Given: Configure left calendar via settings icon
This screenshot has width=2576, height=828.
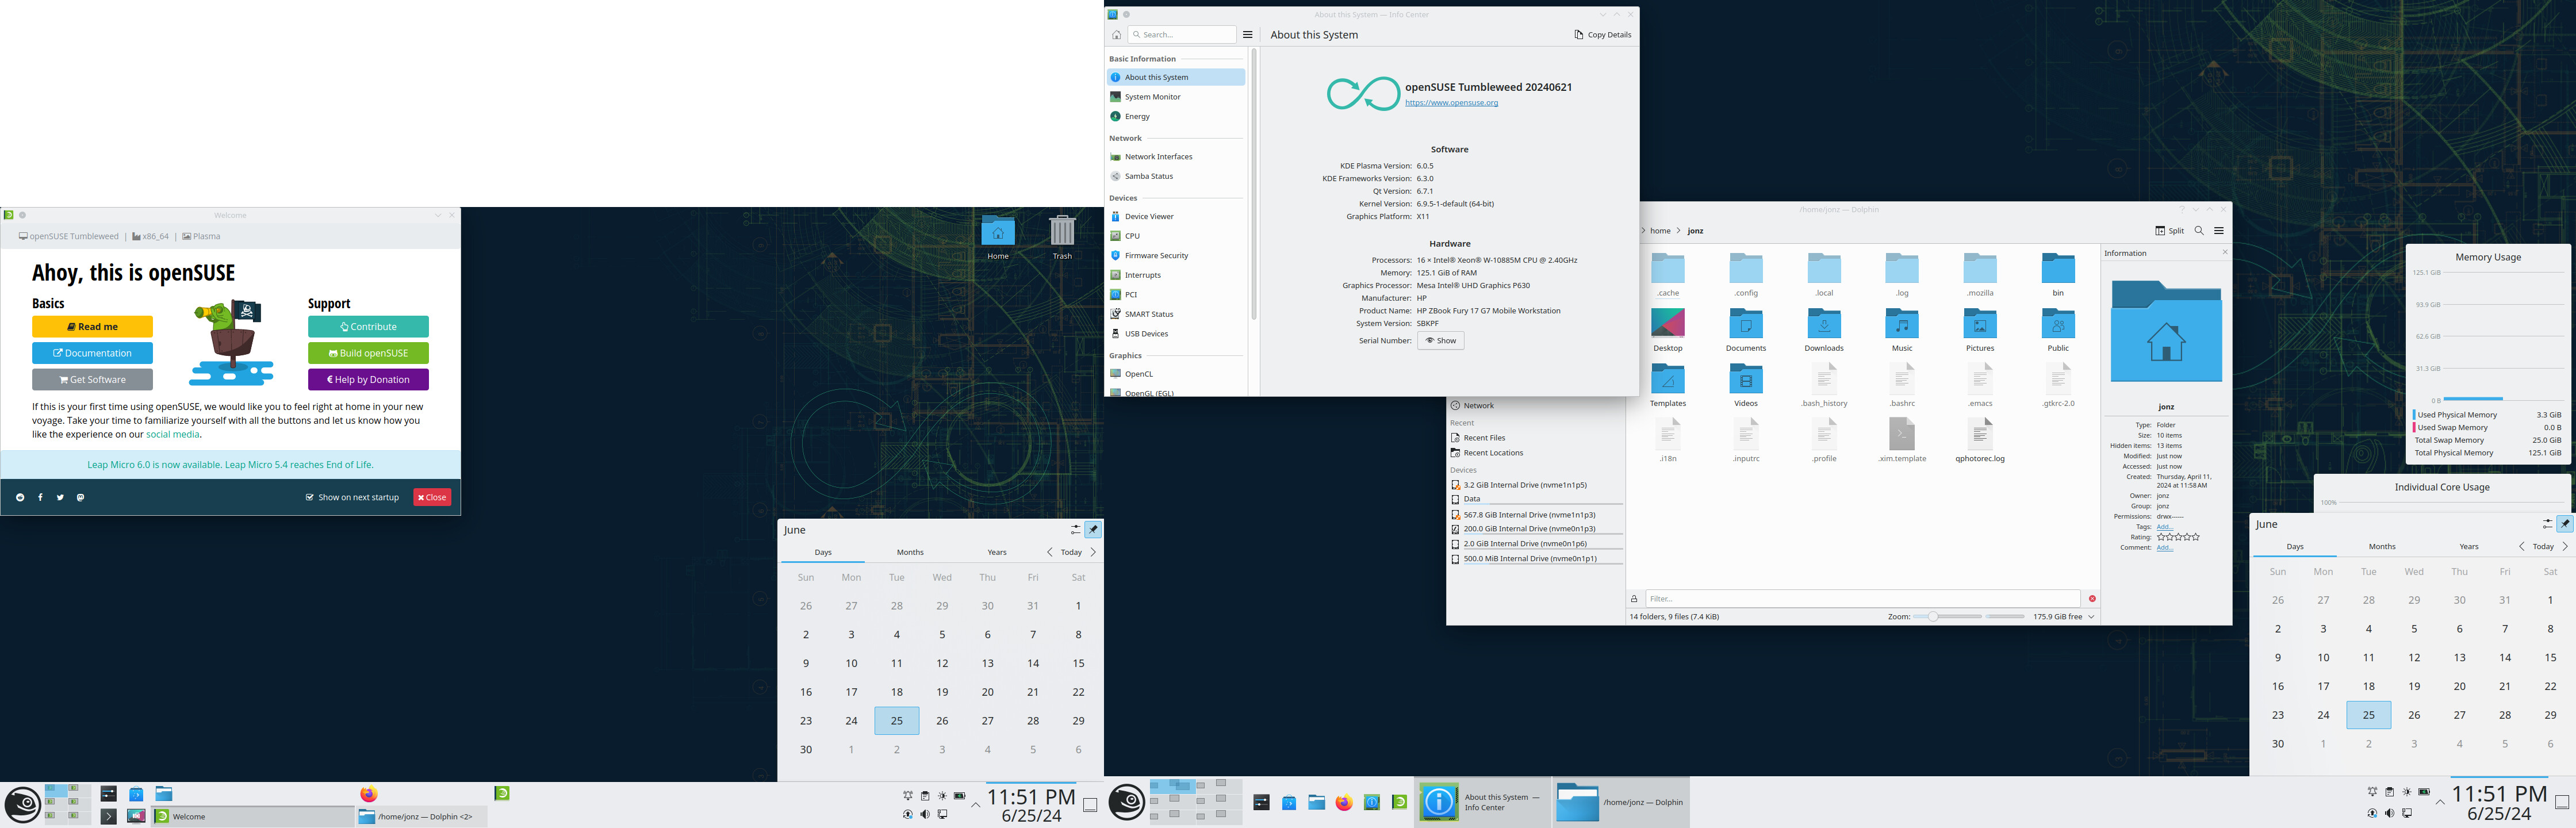Looking at the screenshot, I should pyautogui.click(x=1075, y=529).
